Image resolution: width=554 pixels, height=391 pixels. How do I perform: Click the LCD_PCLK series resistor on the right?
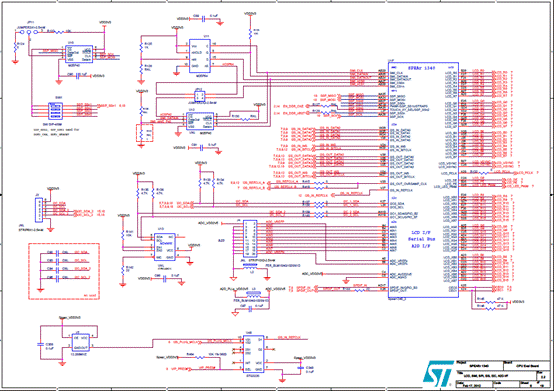pos(484,173)
